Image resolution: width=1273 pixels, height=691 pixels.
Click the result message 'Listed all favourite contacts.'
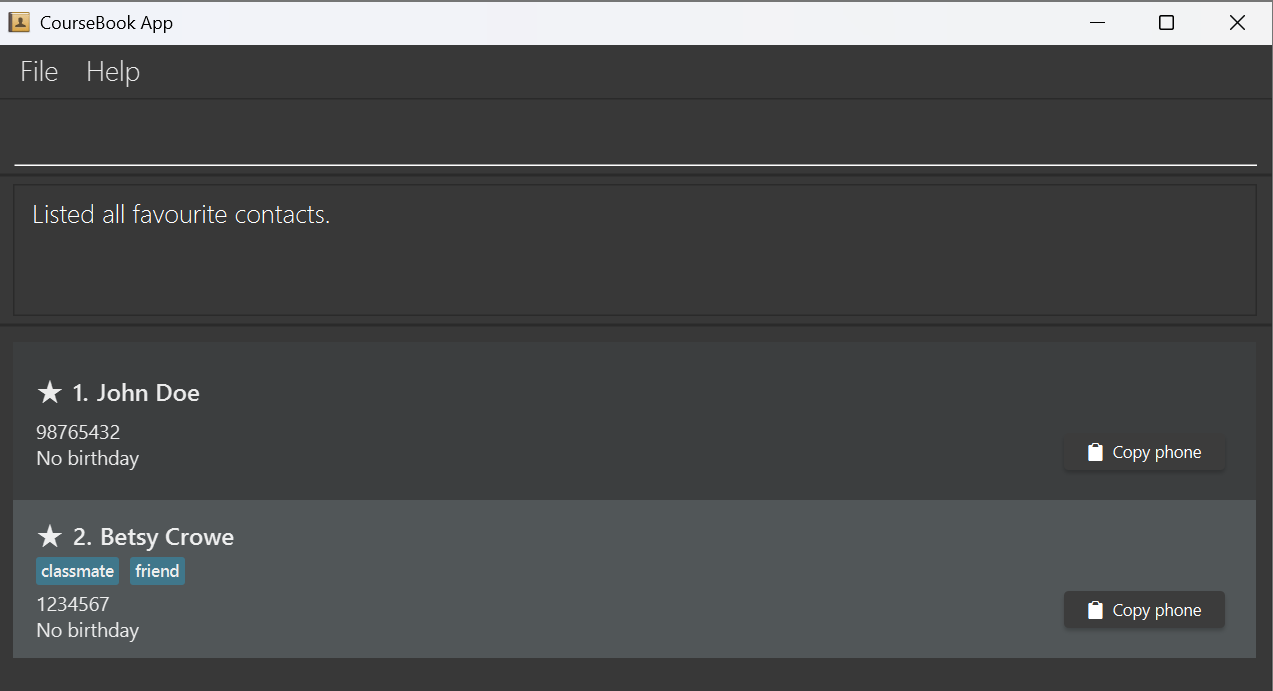pyautogui.click(x=181, y=215)
